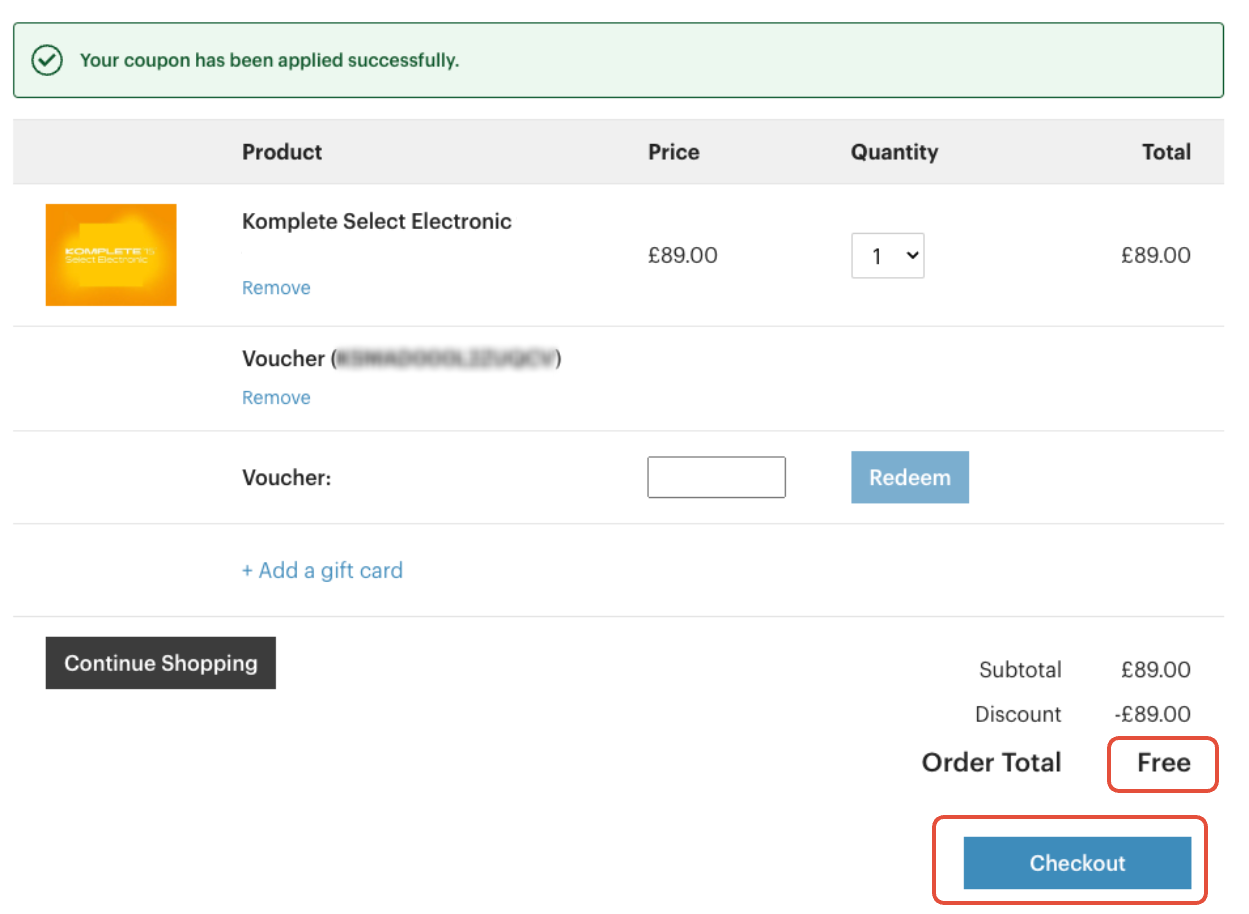Click the Discount label
This screenshot has width=1249, height=914.
(x=1019, y=714)
